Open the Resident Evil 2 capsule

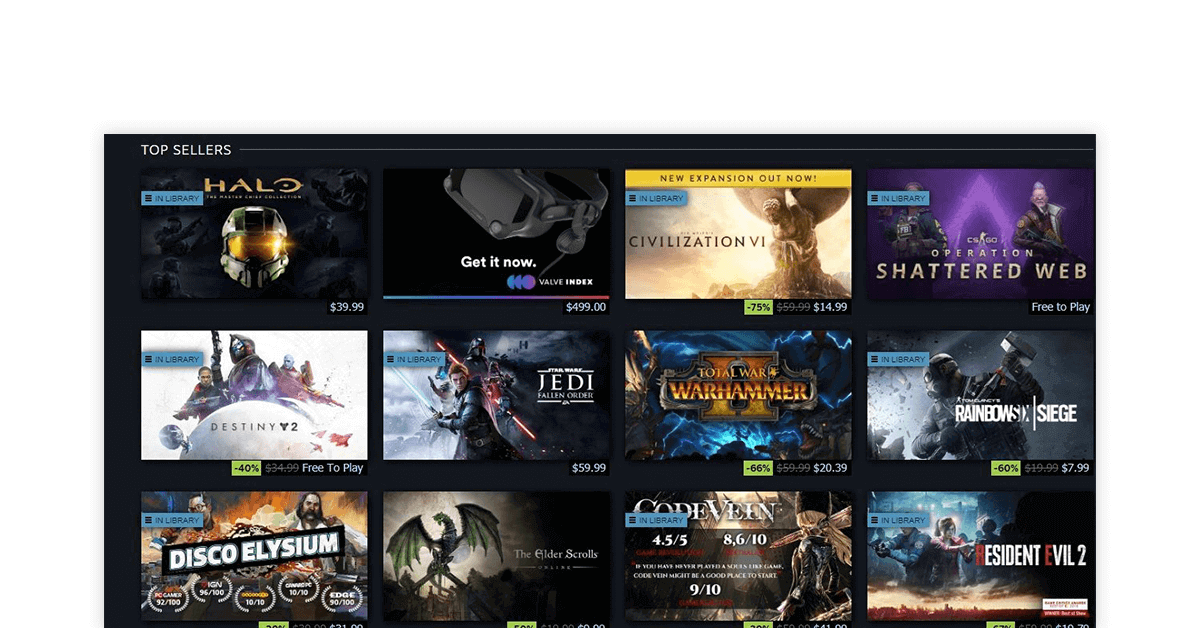(x=980, y=556)
